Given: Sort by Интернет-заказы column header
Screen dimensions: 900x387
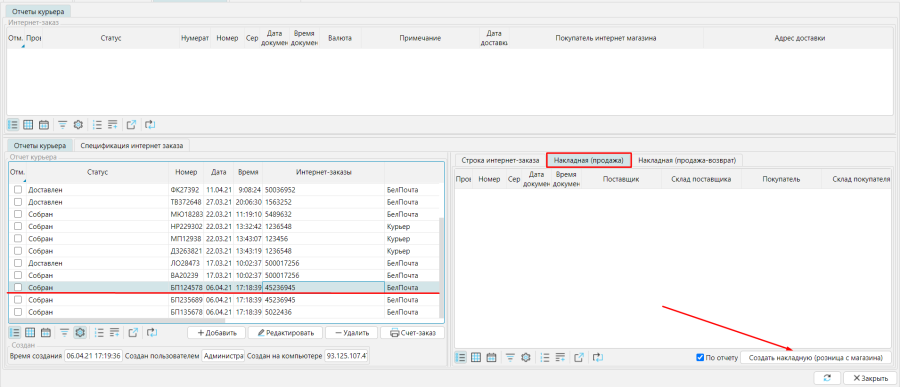Looking at the screenshot, I should click(x=324, y=172).
